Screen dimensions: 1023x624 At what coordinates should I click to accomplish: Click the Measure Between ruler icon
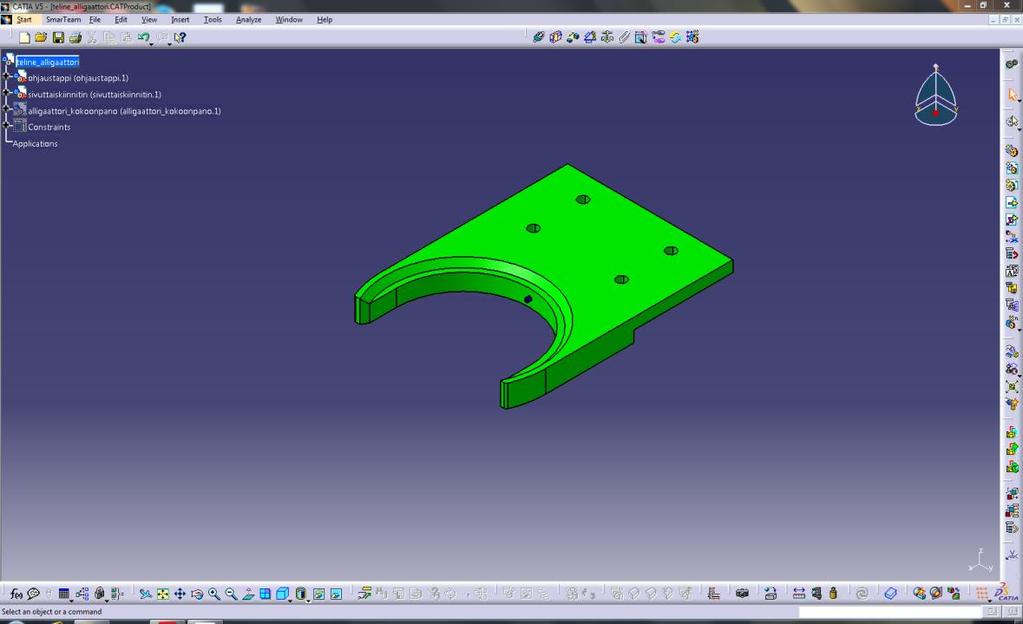point(799,593)
